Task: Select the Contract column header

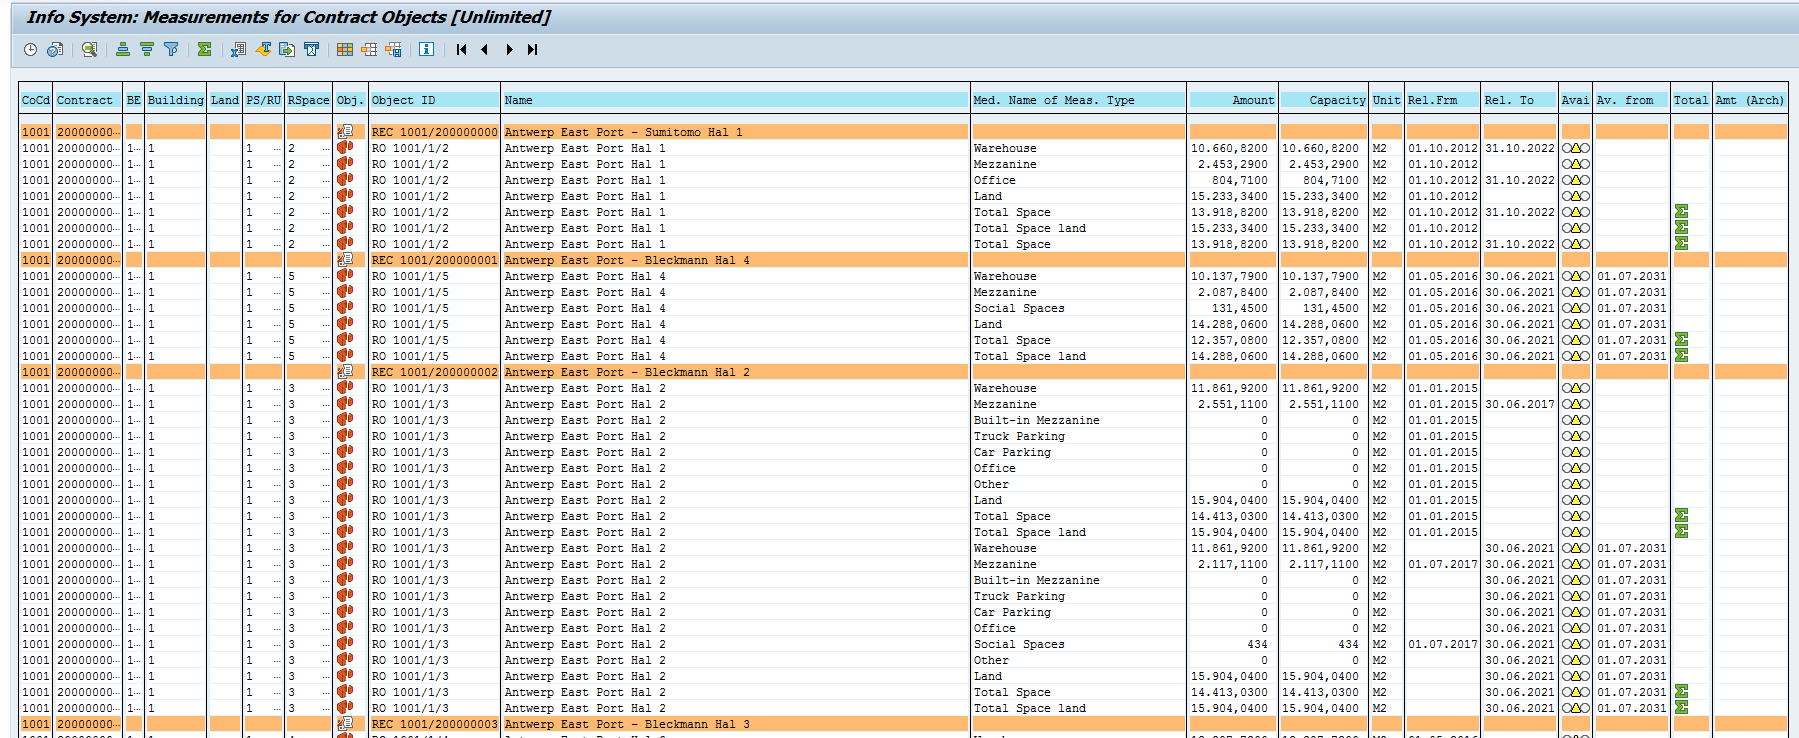Action: point(88,100)
